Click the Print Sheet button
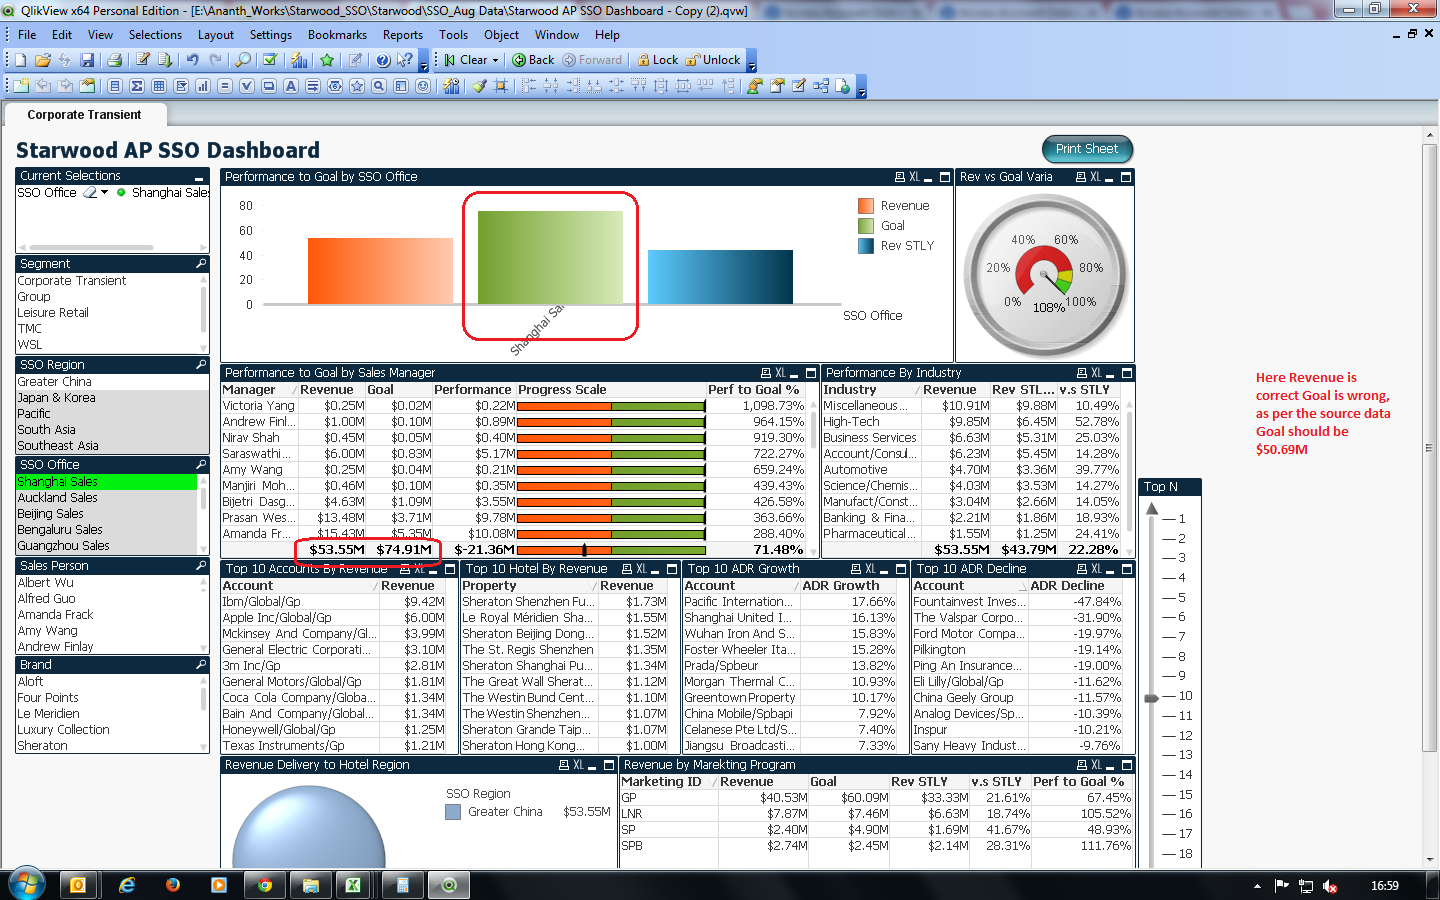The height and width of the screenshot is (900, 1440). [1087, 149]
